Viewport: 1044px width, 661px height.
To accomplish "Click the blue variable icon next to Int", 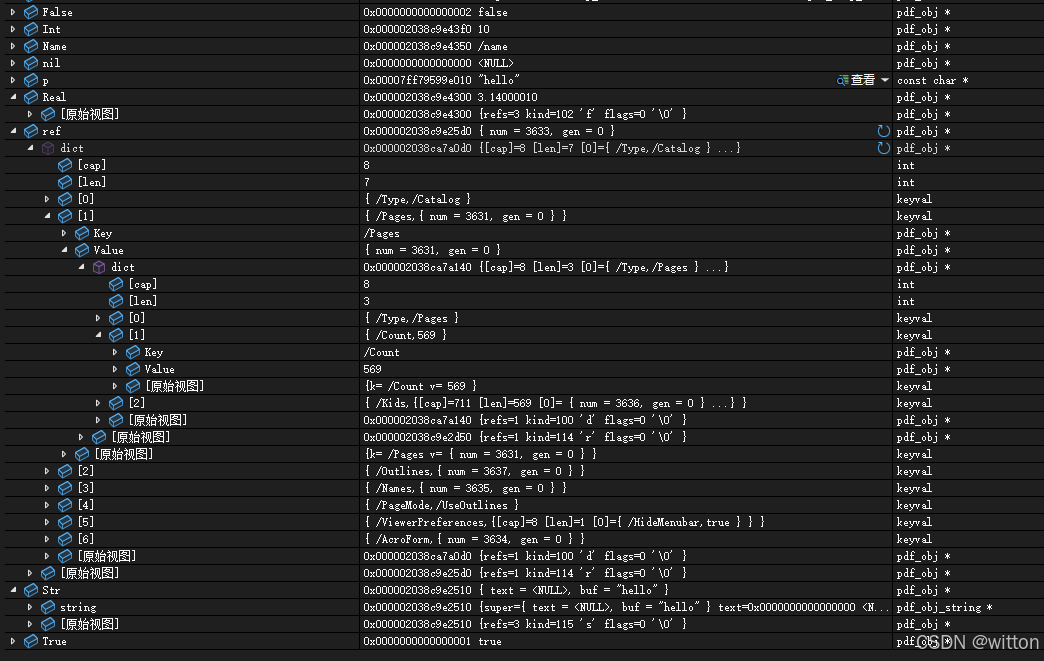I will 31,29.
